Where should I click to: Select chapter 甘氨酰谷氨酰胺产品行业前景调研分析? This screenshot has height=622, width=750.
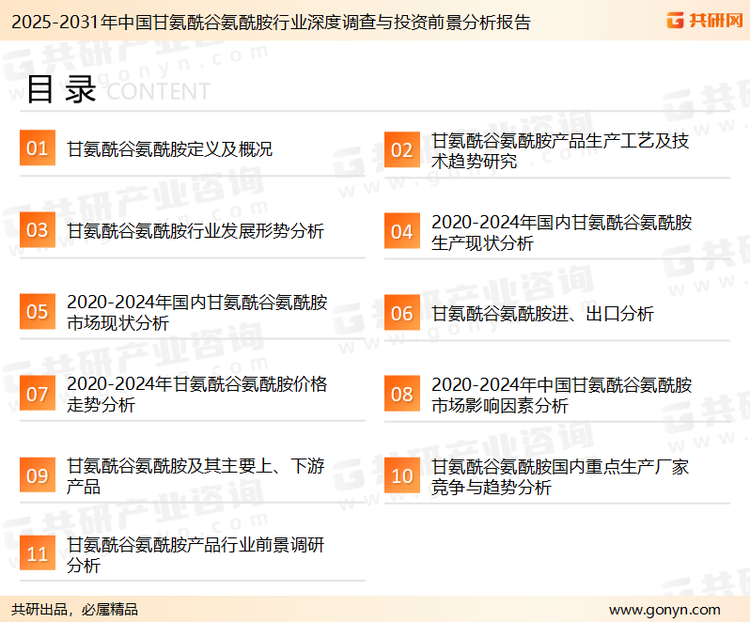point(196,555)
